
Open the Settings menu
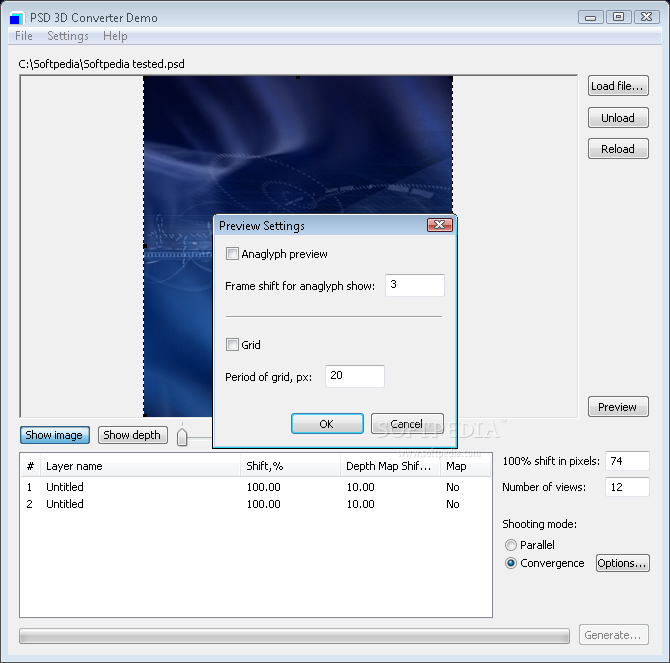coord(68,36)
